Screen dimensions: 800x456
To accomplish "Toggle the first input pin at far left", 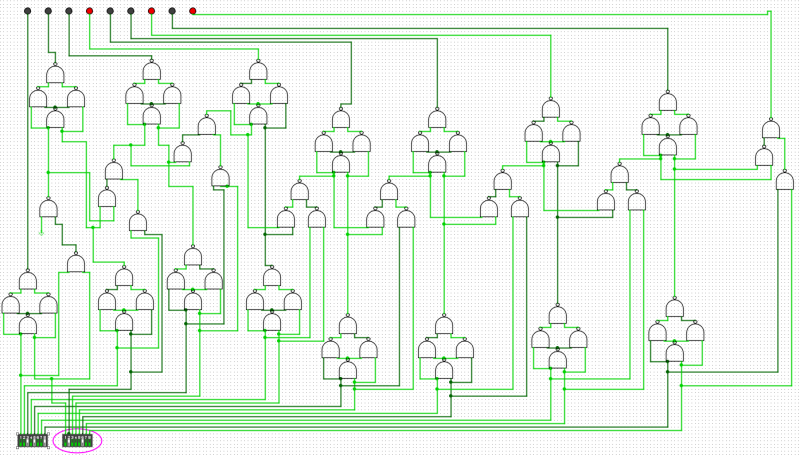I will [x=27, y=11].
